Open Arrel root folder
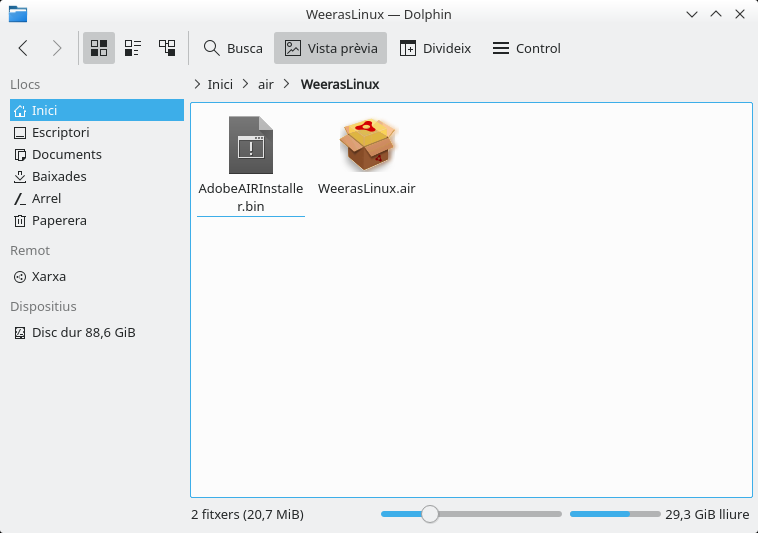 pyautogui.click(x=97, y=198)
